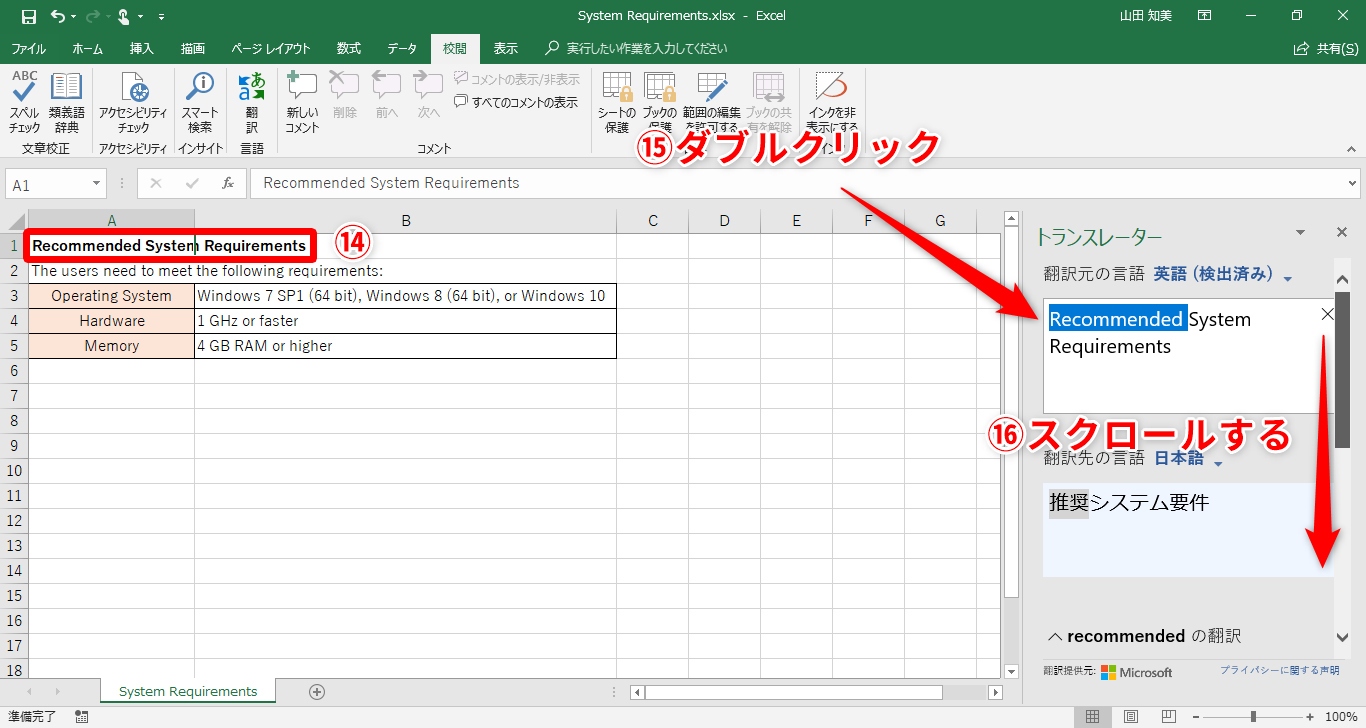Save the workbook with the floppy disk icon
Image resolution: width=1366 pixels, height=728 pixels.
(28, 16)
